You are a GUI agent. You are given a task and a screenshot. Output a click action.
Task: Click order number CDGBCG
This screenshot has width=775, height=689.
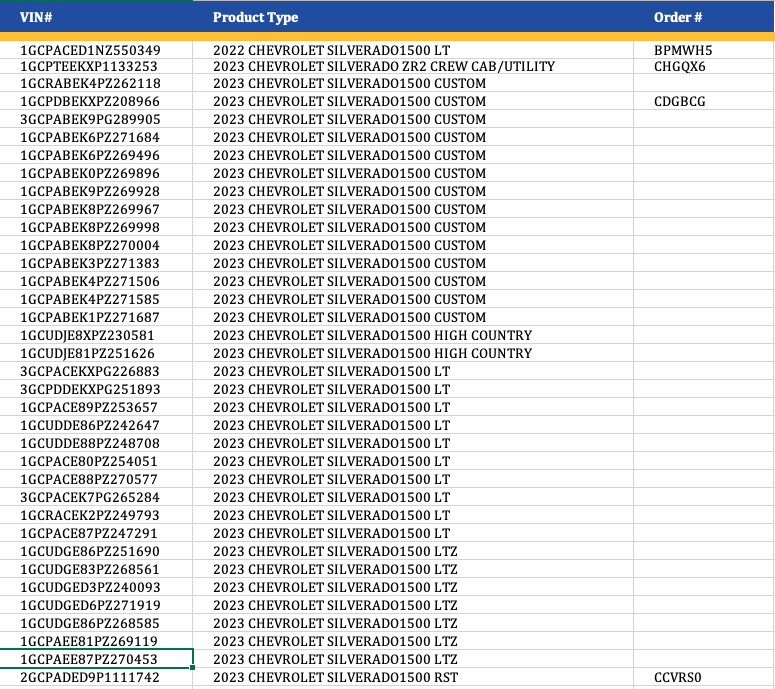(x=680, y=101)
